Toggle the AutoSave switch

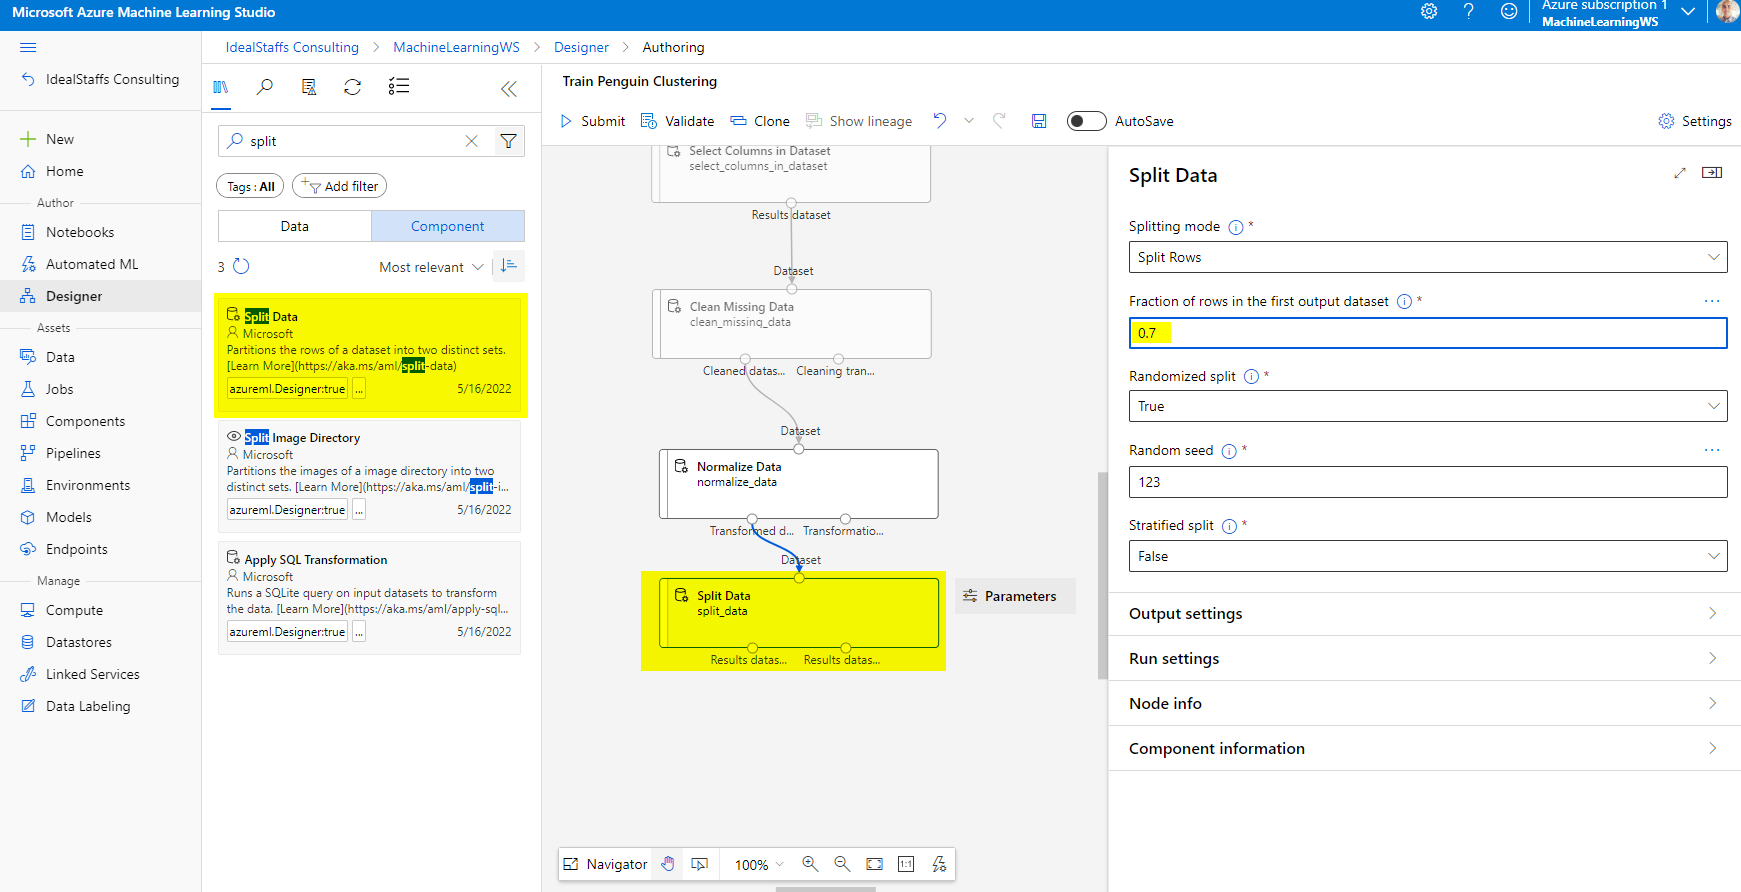point(1086,121)
